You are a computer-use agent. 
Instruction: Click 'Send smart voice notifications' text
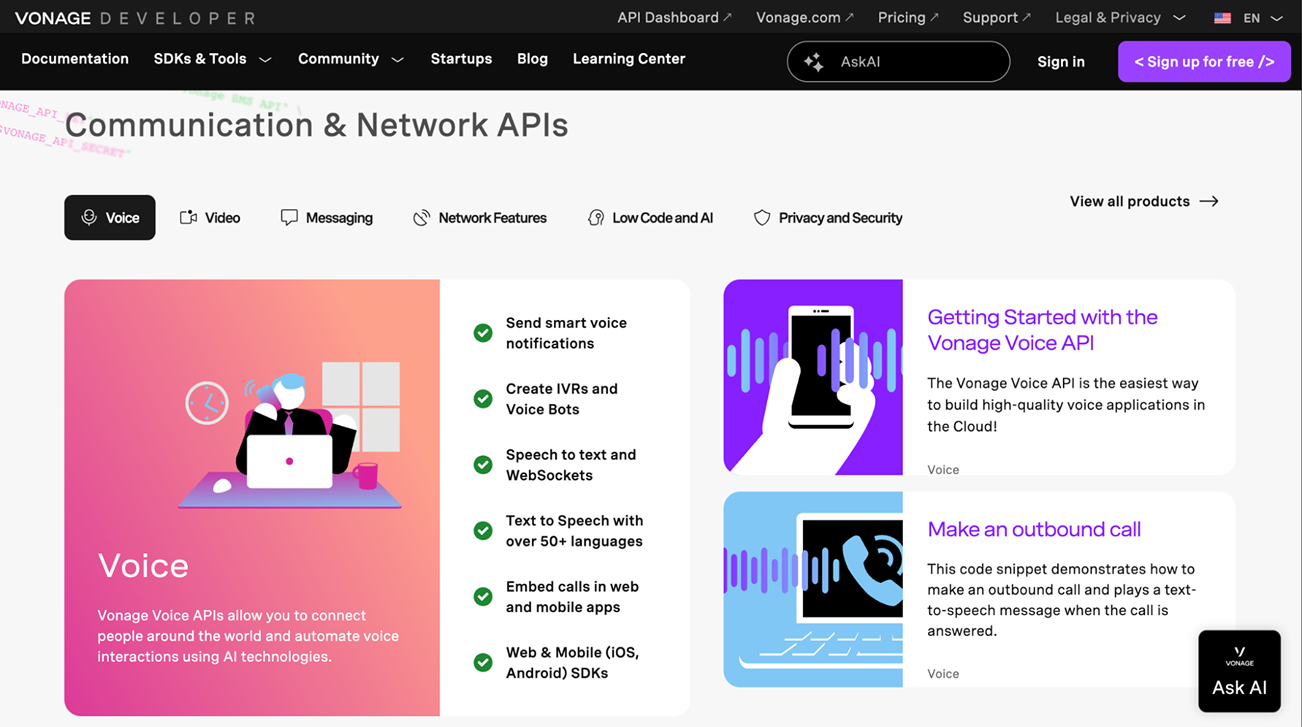[x=566, y=333]
